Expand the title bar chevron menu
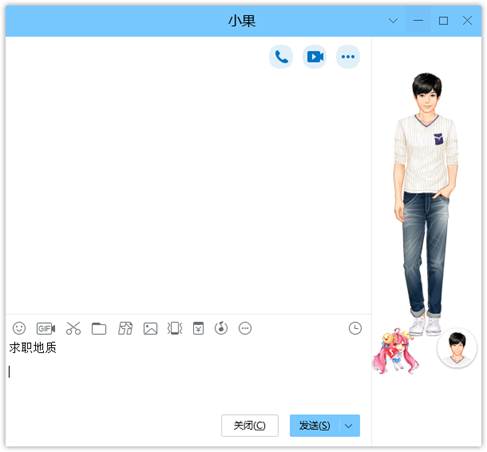487x452 pixels. click(393, 21)
